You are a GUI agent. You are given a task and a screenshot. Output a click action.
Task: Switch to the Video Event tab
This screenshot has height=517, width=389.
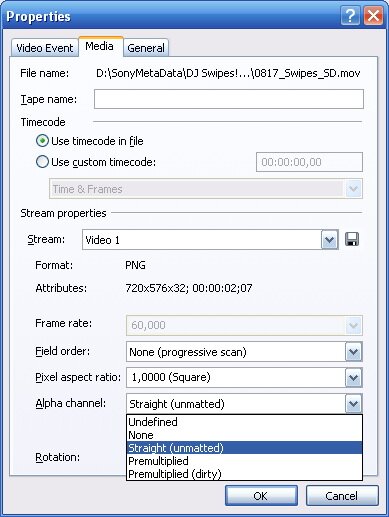[x=45, y=48]
